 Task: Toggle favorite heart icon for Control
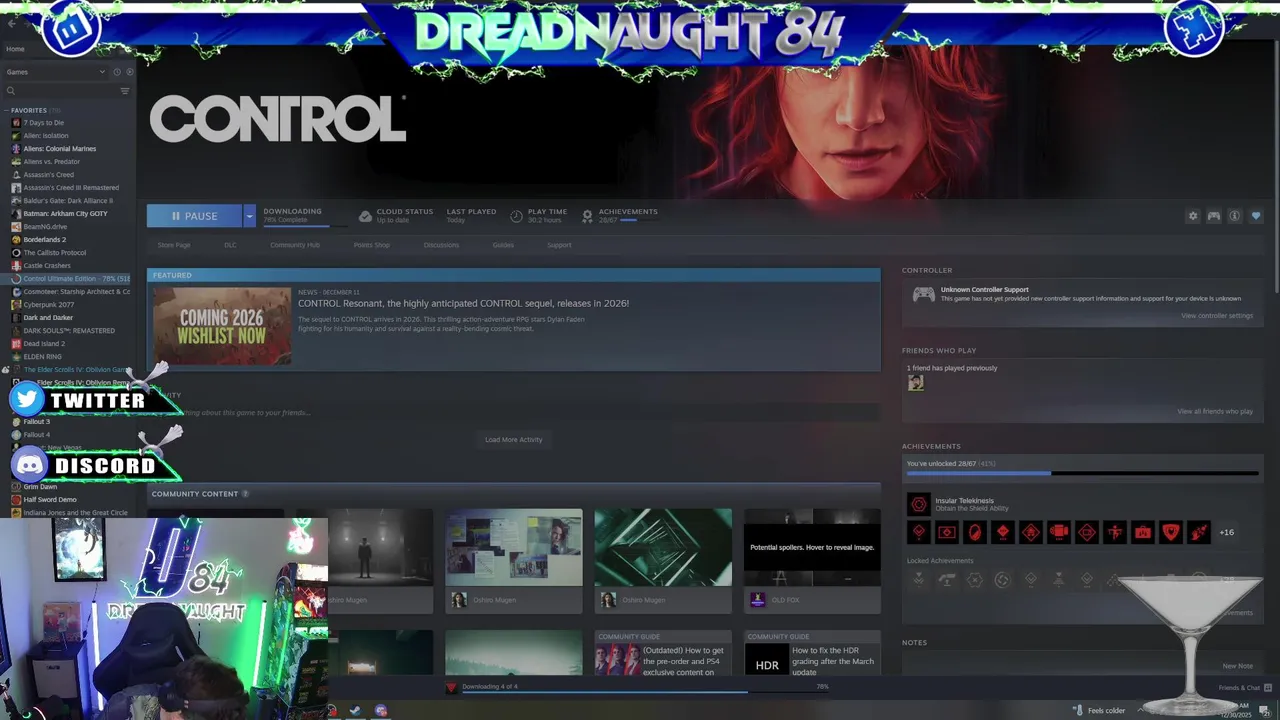tap(1256, 216)
